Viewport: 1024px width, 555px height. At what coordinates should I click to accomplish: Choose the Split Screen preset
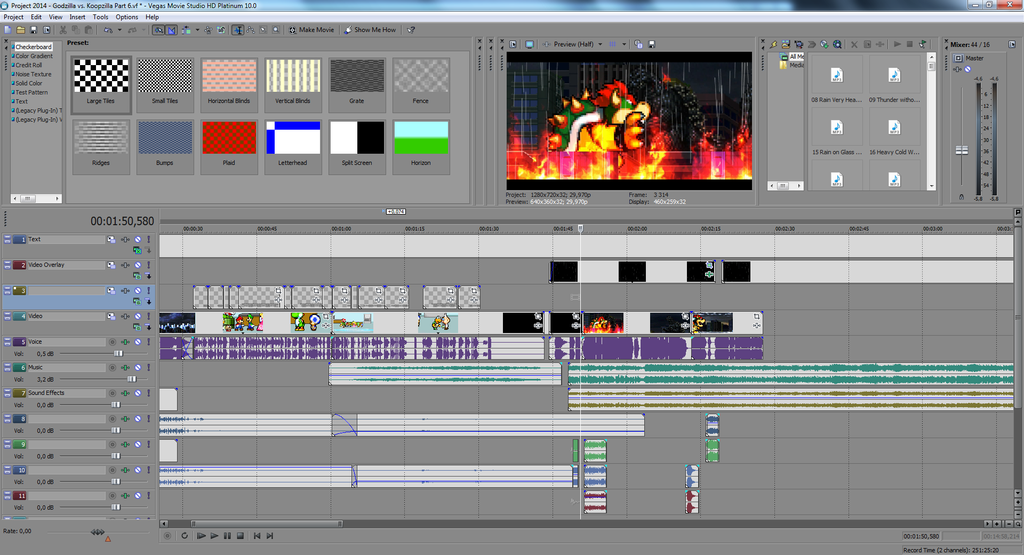click(x=357, y=146)
